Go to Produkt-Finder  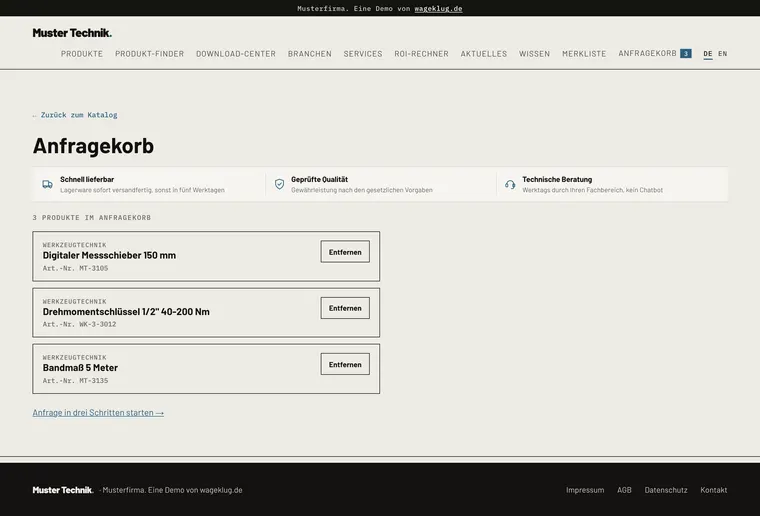(x=149, y=54)
